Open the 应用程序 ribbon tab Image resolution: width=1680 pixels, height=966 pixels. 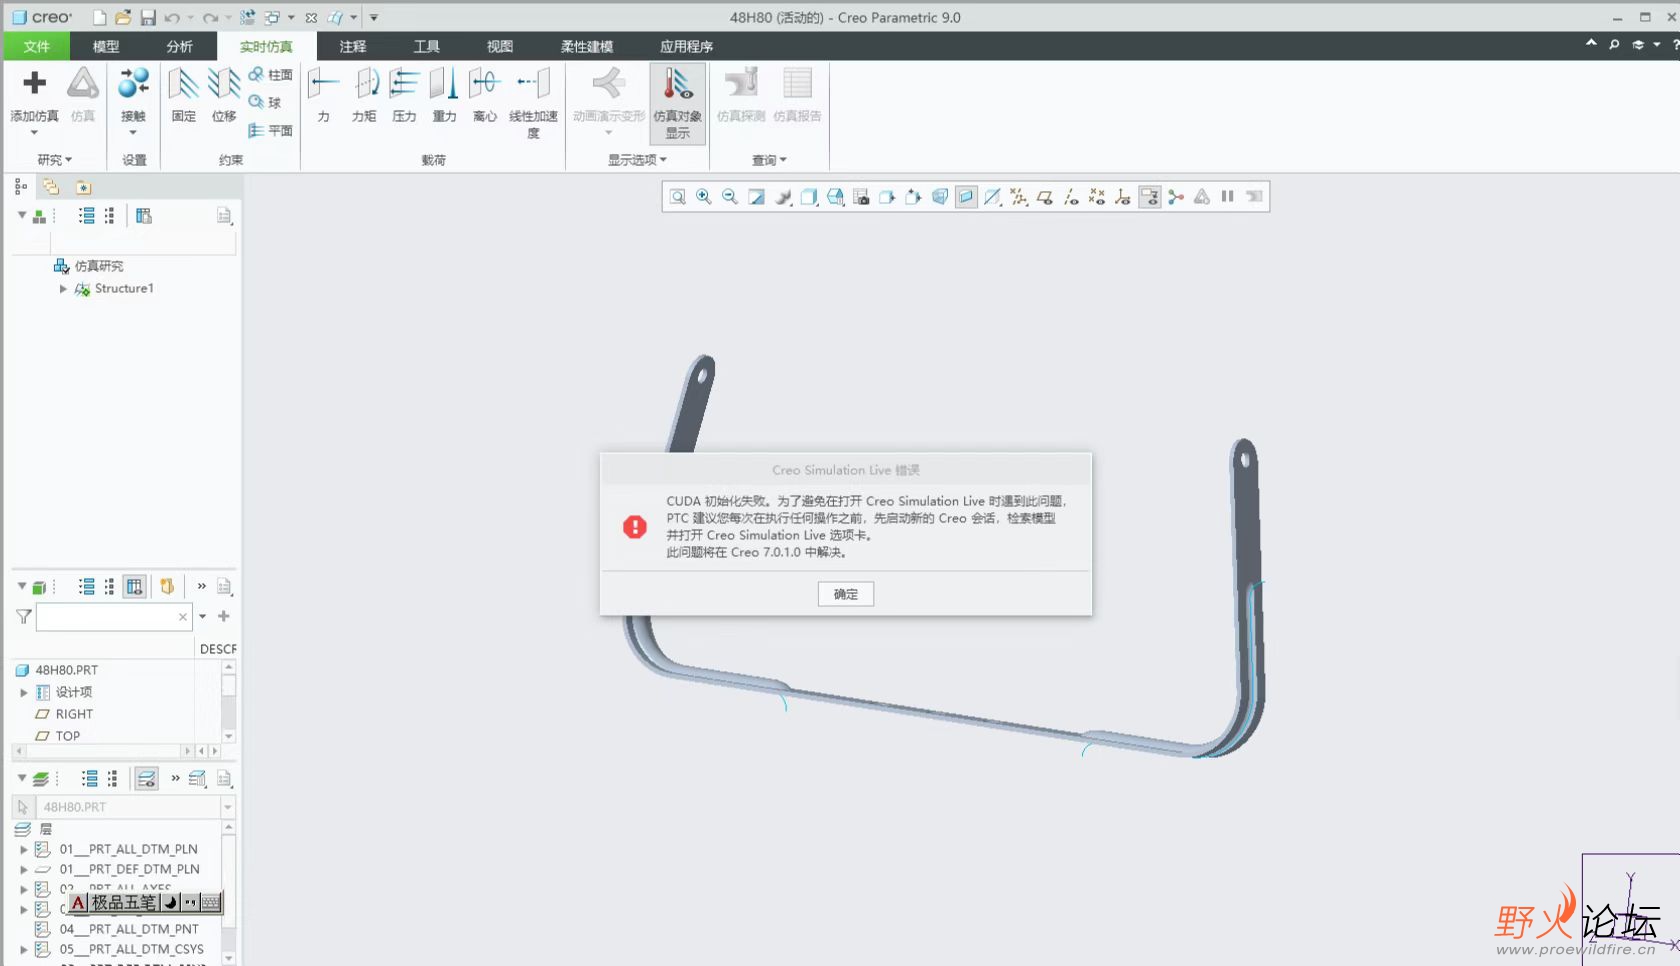(x=686, y=46)
